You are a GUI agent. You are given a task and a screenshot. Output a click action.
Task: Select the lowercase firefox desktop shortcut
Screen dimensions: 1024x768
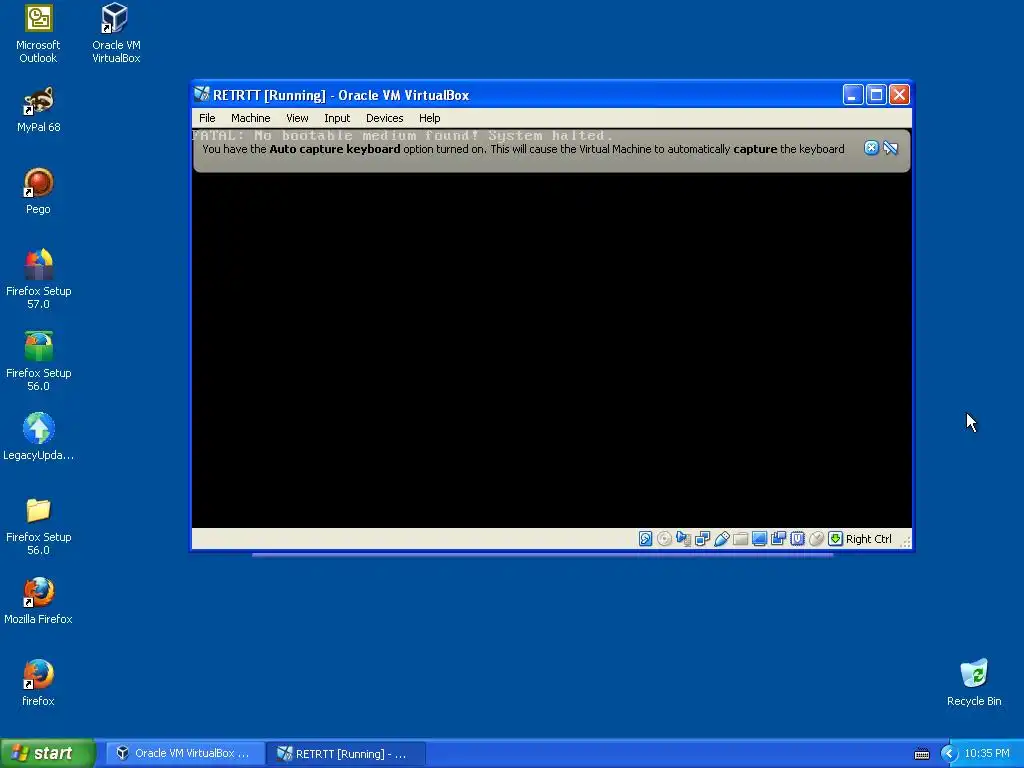coord(39,684)
